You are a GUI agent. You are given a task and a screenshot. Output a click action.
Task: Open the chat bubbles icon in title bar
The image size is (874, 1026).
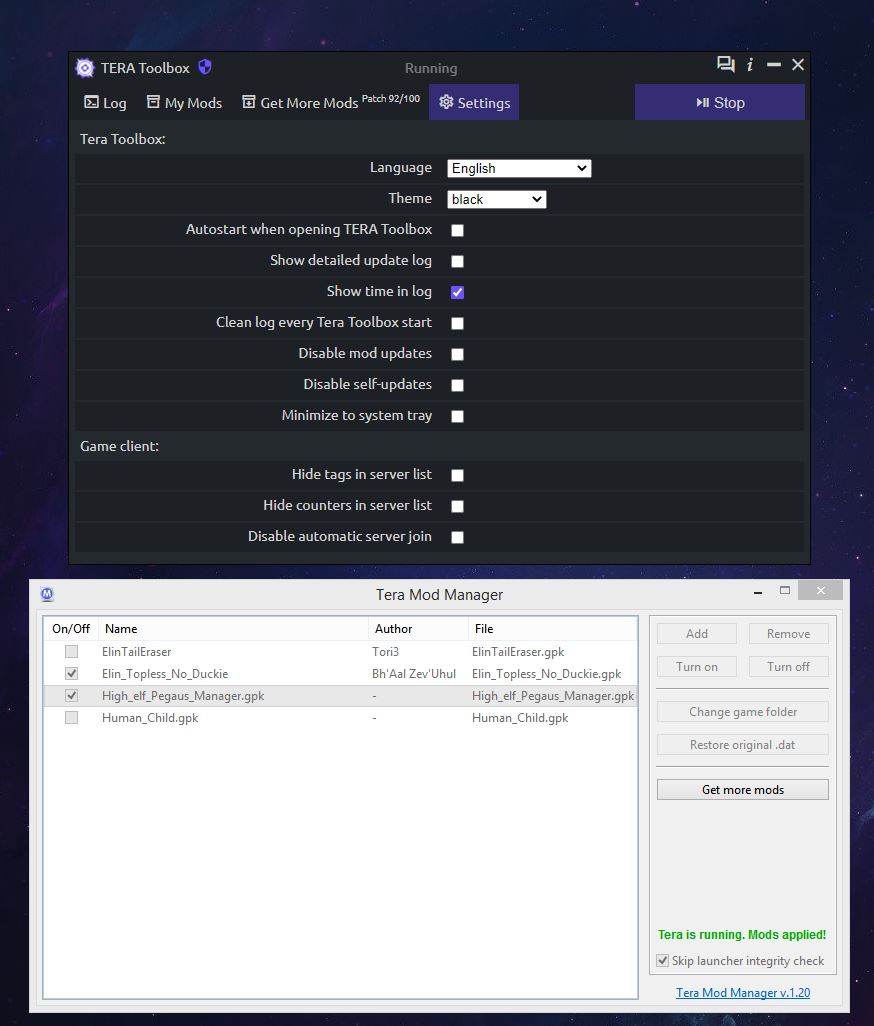pyautogui.click(x=725, y=65)
